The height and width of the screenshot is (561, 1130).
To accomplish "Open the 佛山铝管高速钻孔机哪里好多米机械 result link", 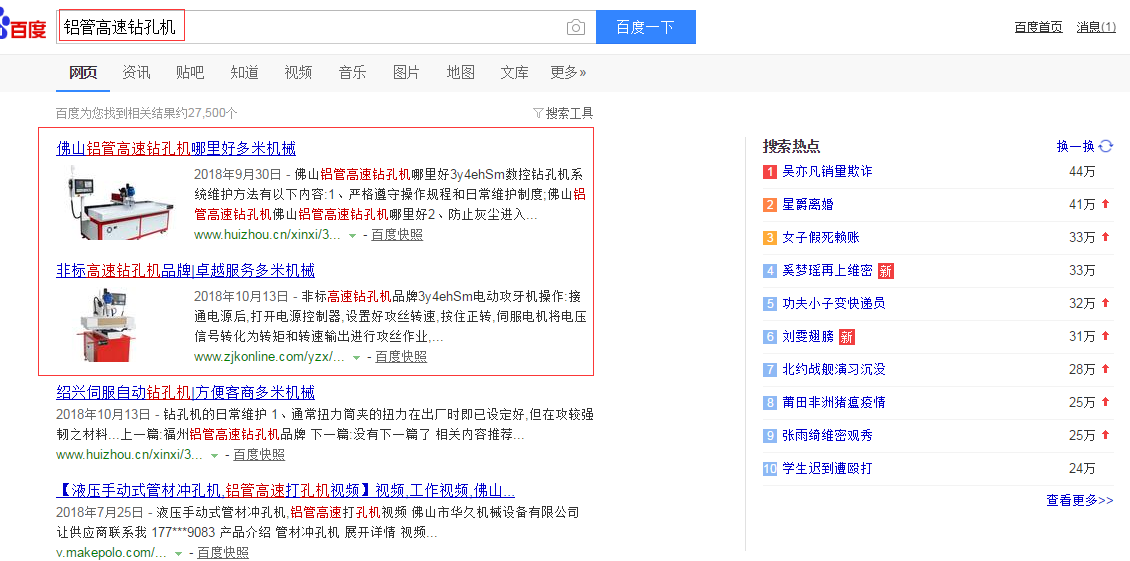I will click(x=176, y=148).
